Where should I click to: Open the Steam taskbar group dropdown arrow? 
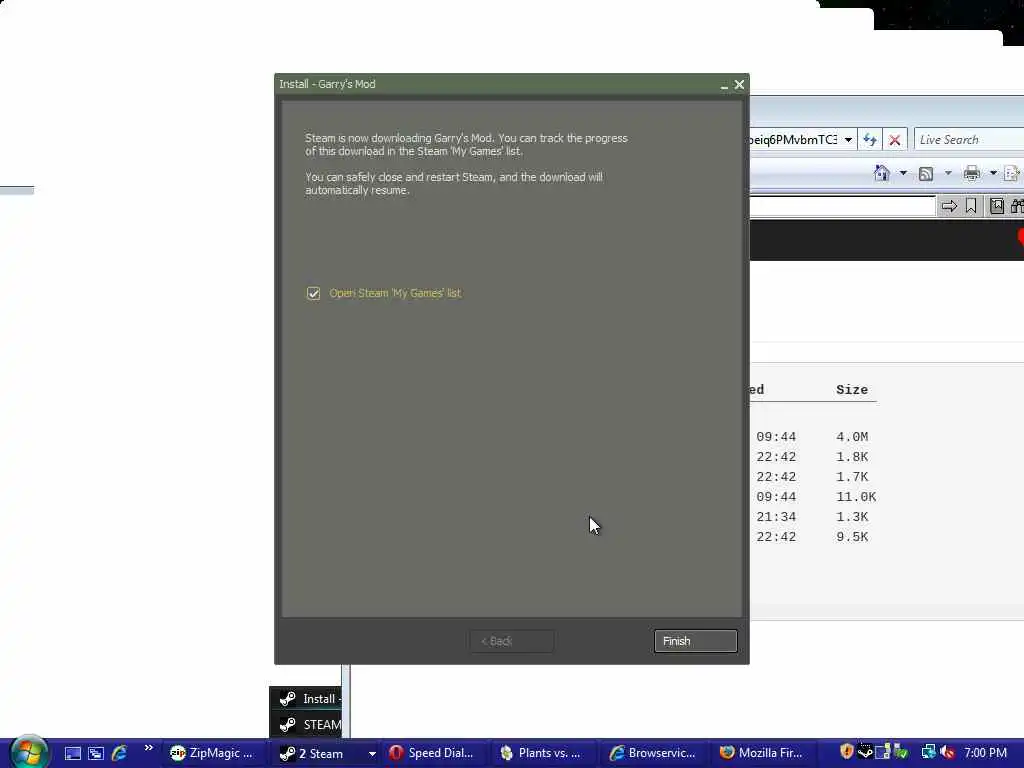coord(372,754)
